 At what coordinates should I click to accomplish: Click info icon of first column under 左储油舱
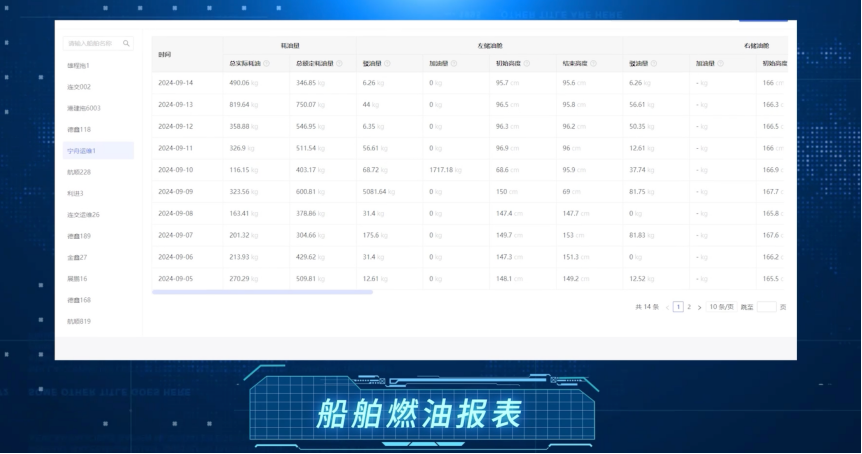click(388, 64)
